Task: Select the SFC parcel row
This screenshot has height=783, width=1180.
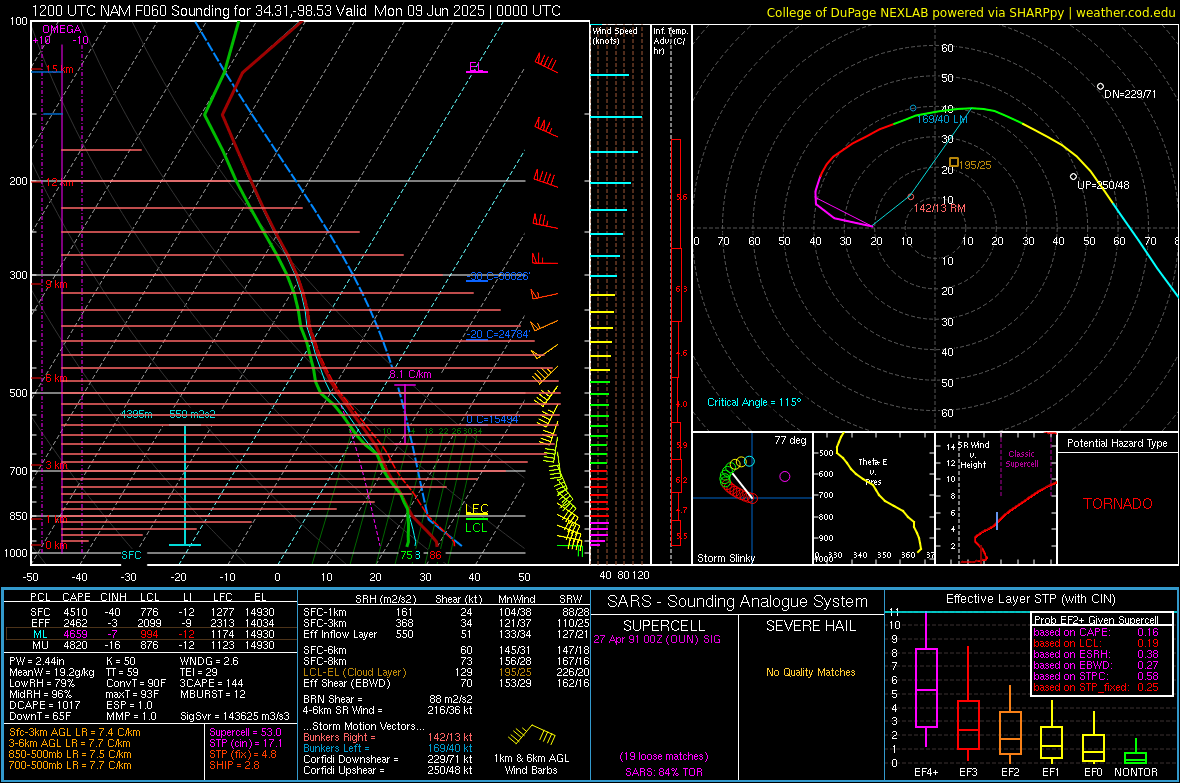Action: [151, 612]
